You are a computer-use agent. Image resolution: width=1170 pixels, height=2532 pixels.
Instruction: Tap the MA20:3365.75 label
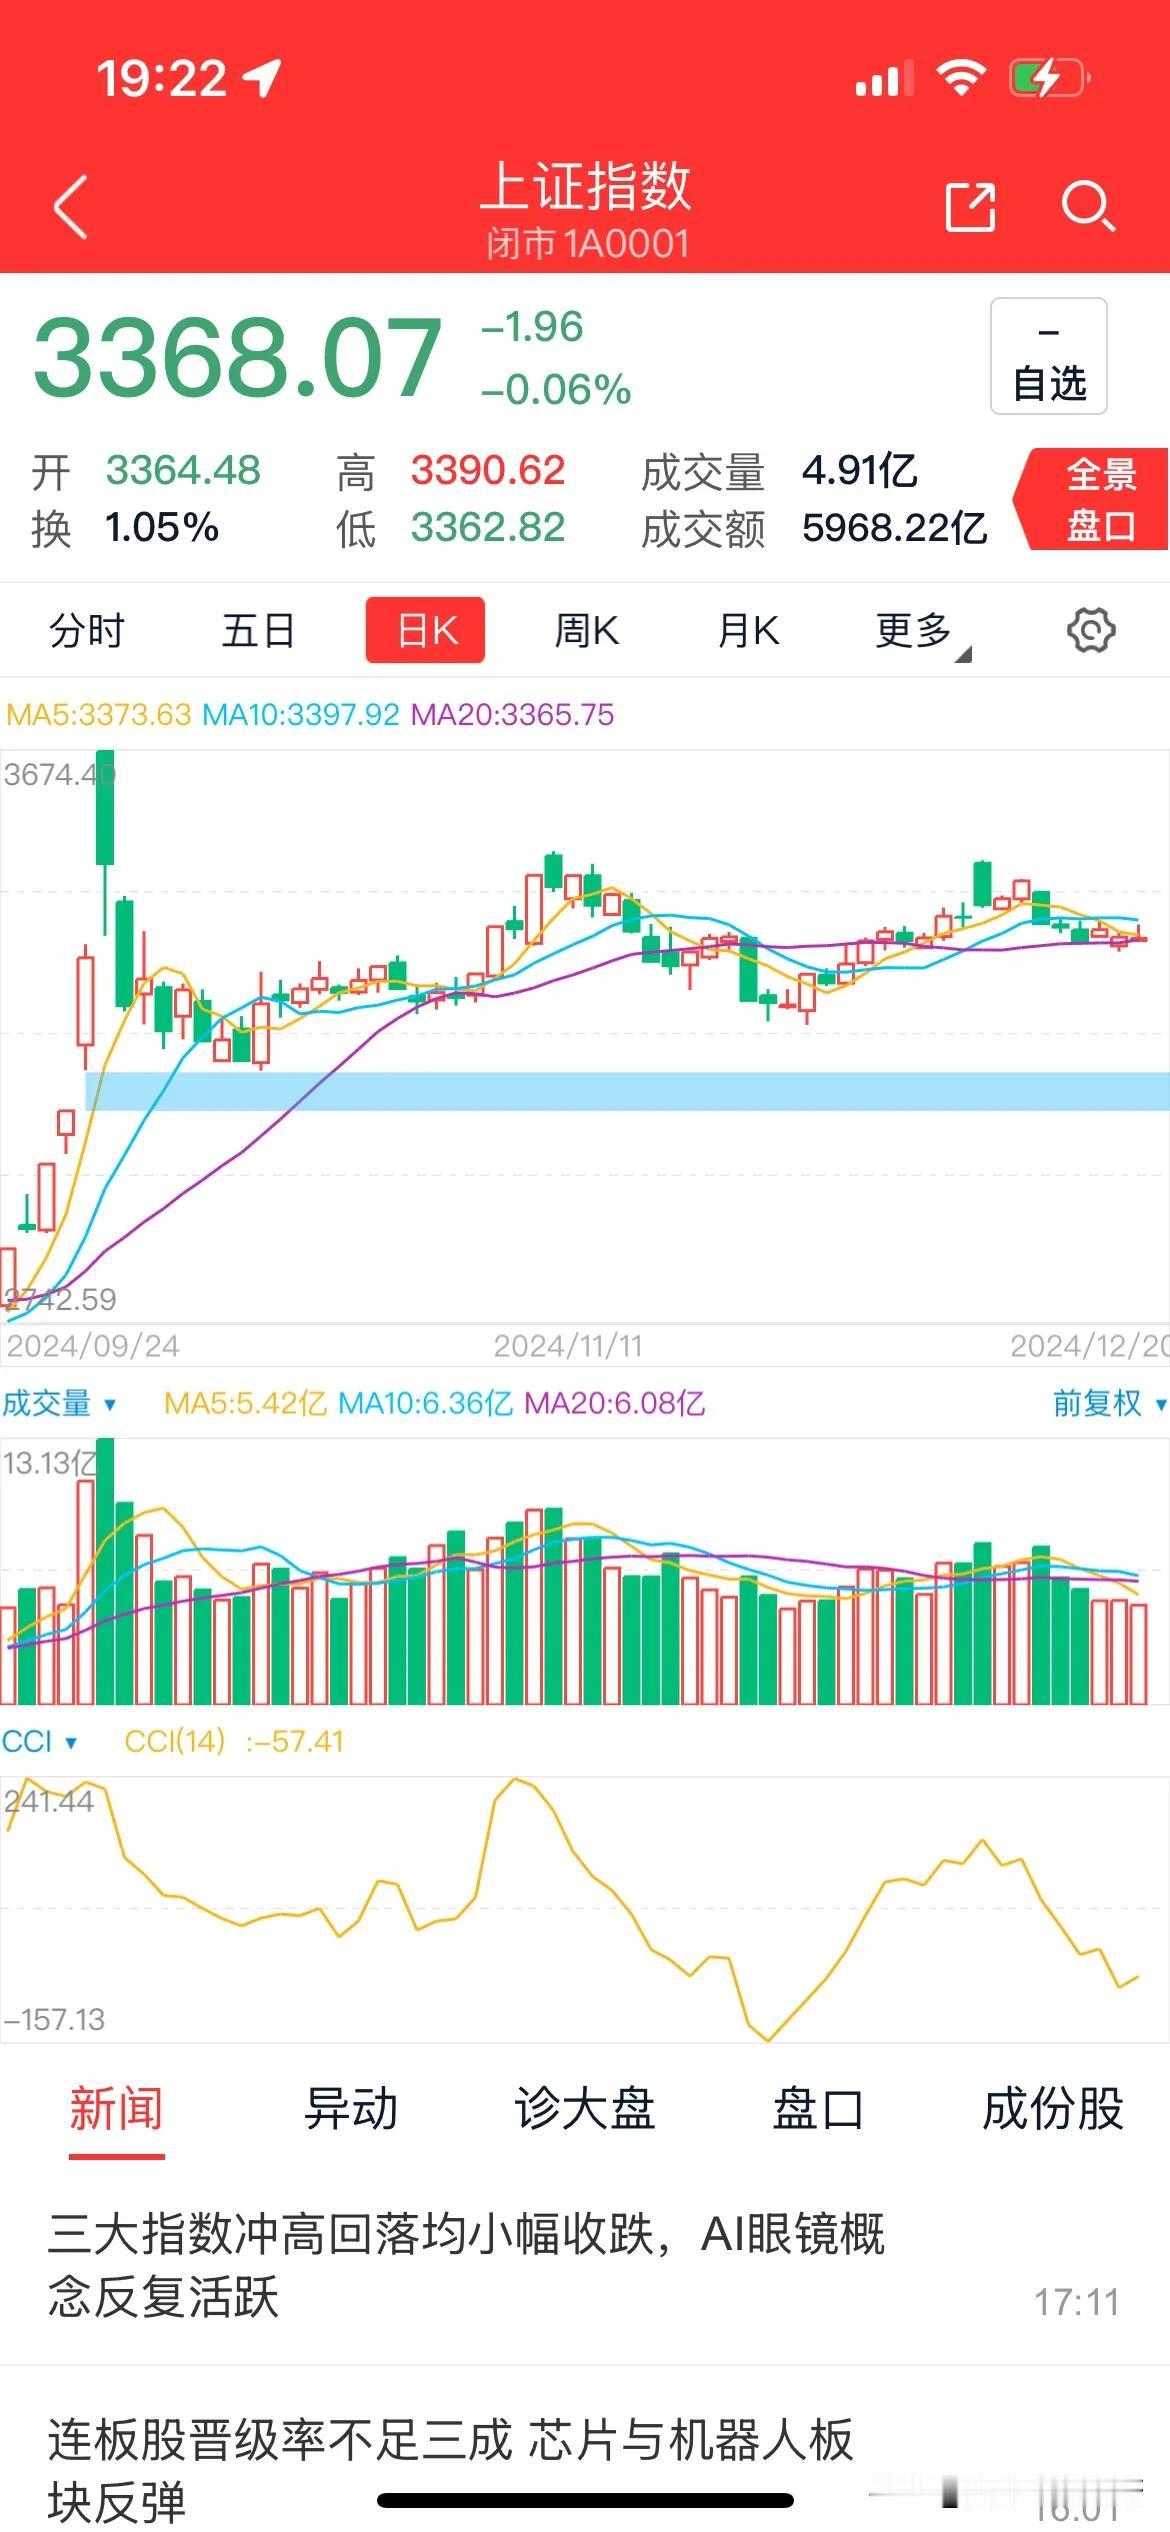click(x=512, y=714)
